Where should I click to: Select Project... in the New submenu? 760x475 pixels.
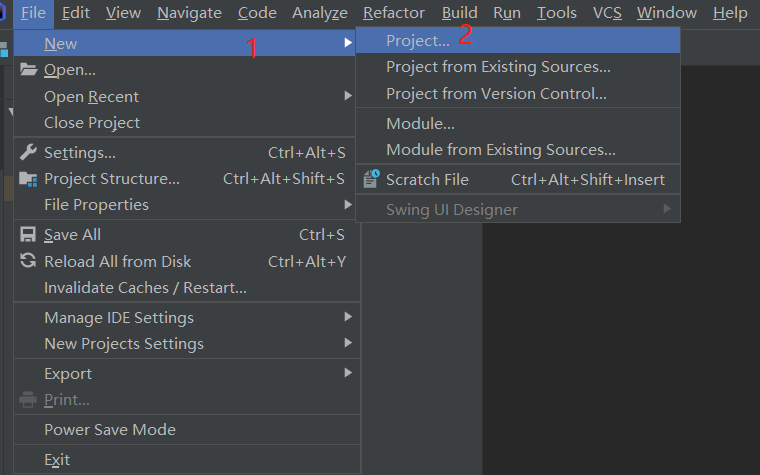[x=418, y=41]
